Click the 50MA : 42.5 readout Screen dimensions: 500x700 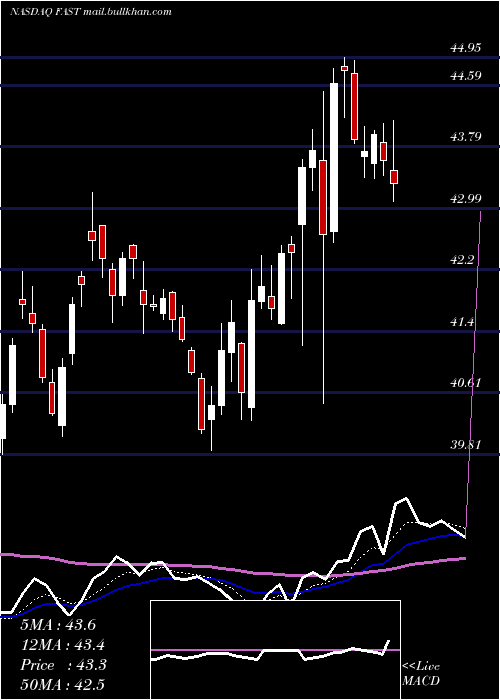(x=63, y=684)
